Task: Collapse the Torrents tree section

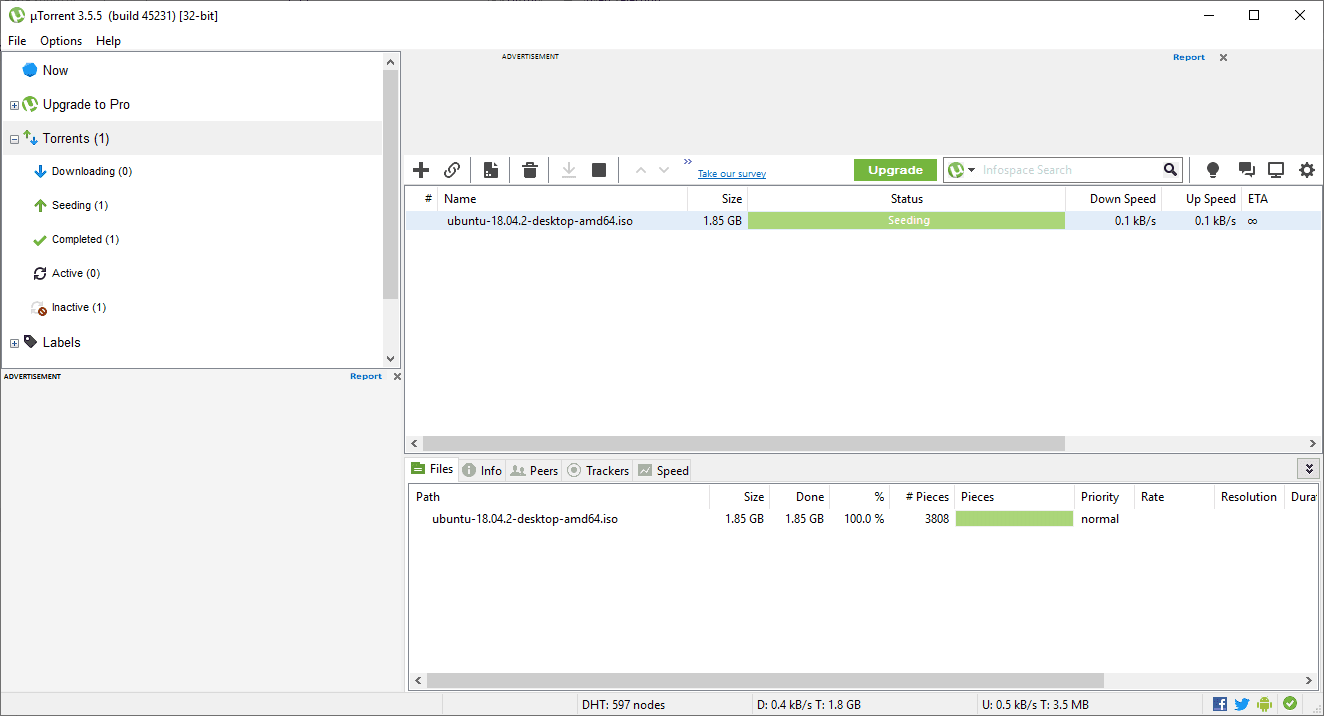Action: (x=14, y=138)
